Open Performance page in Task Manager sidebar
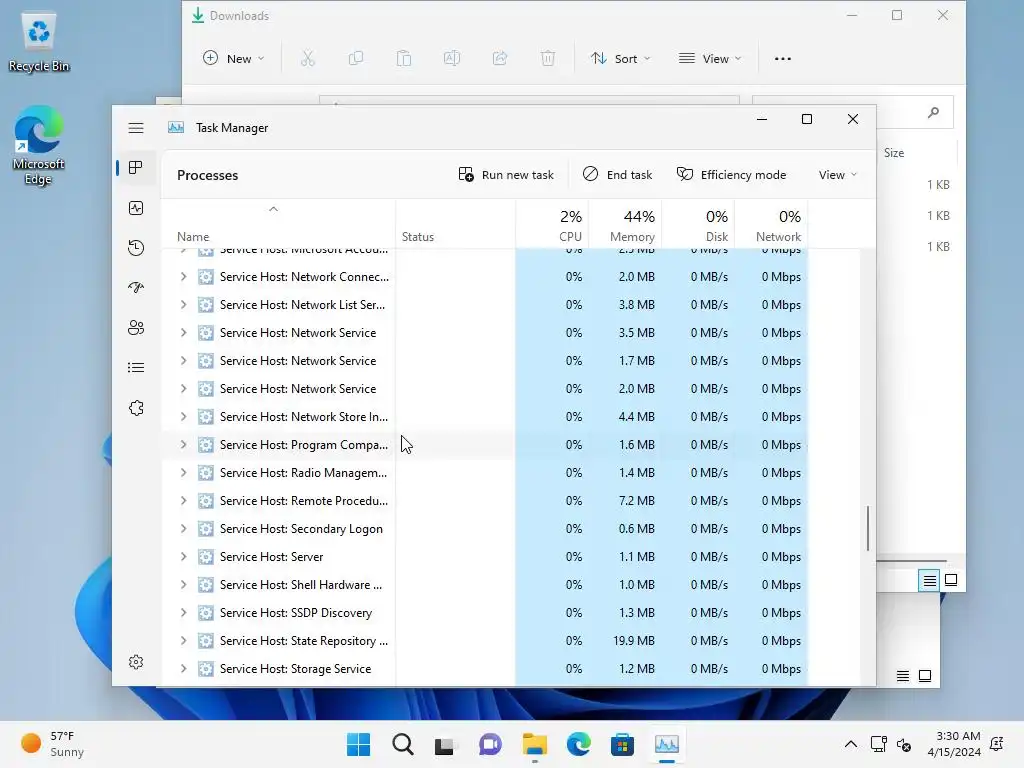Viewport: 1024px width, 768px height. pyautogui.click(x=136, y=208)
